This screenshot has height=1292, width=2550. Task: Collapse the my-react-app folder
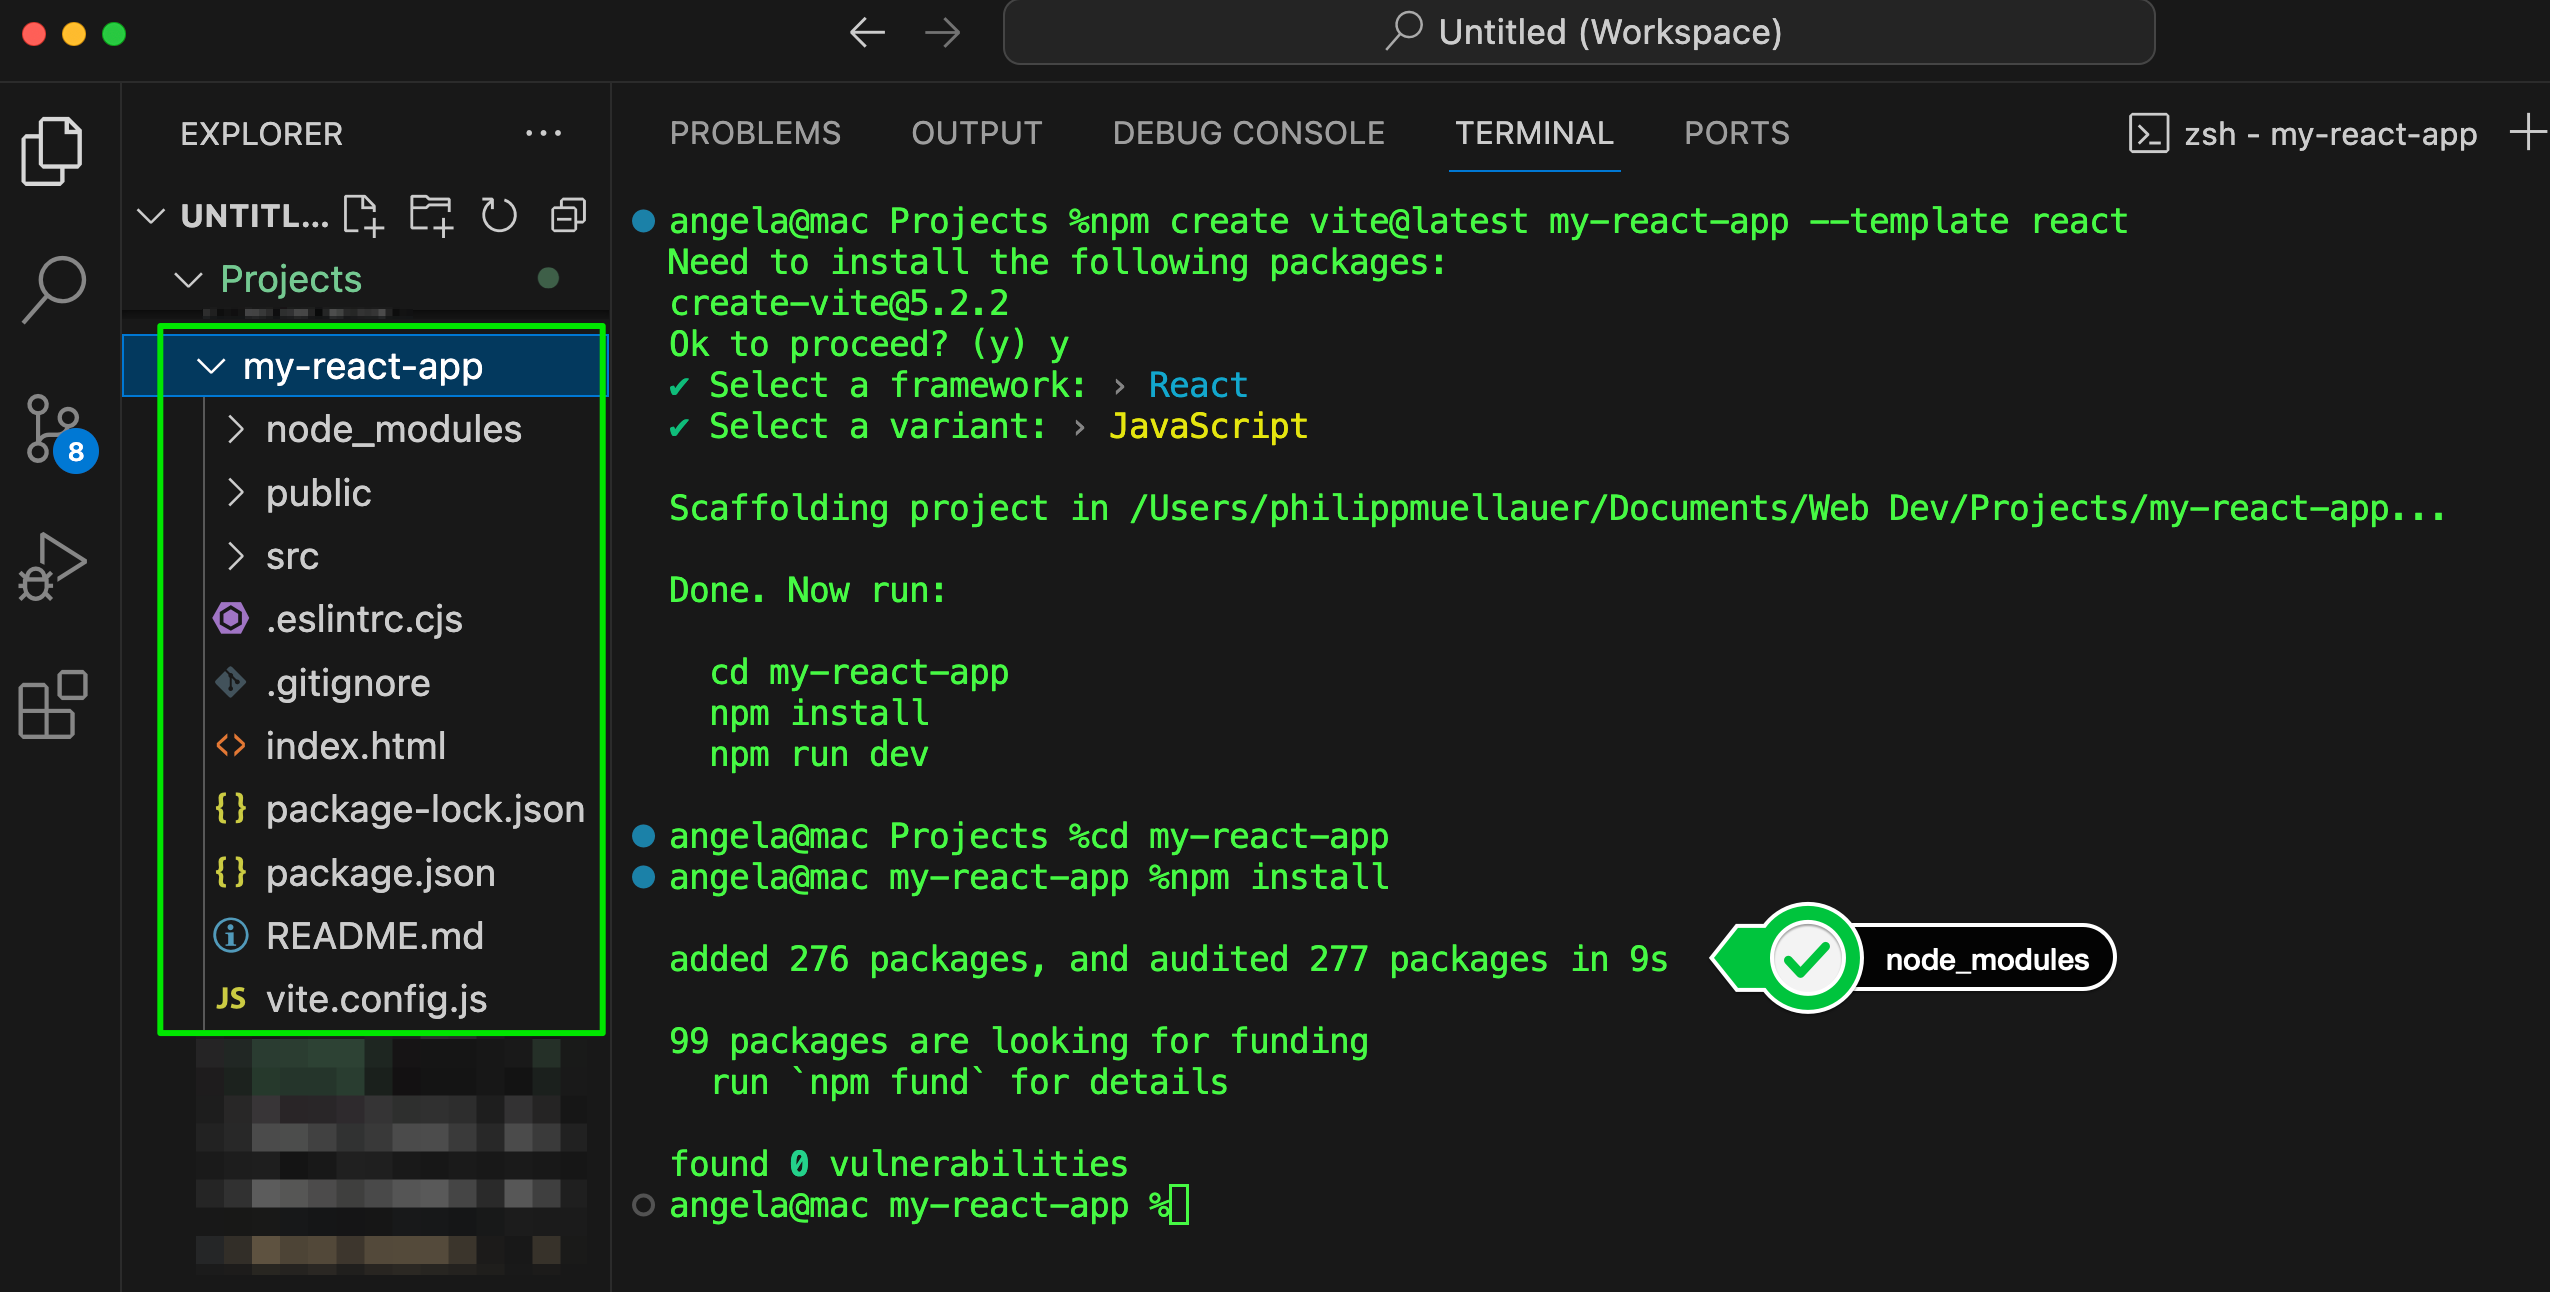coord(212,367)
